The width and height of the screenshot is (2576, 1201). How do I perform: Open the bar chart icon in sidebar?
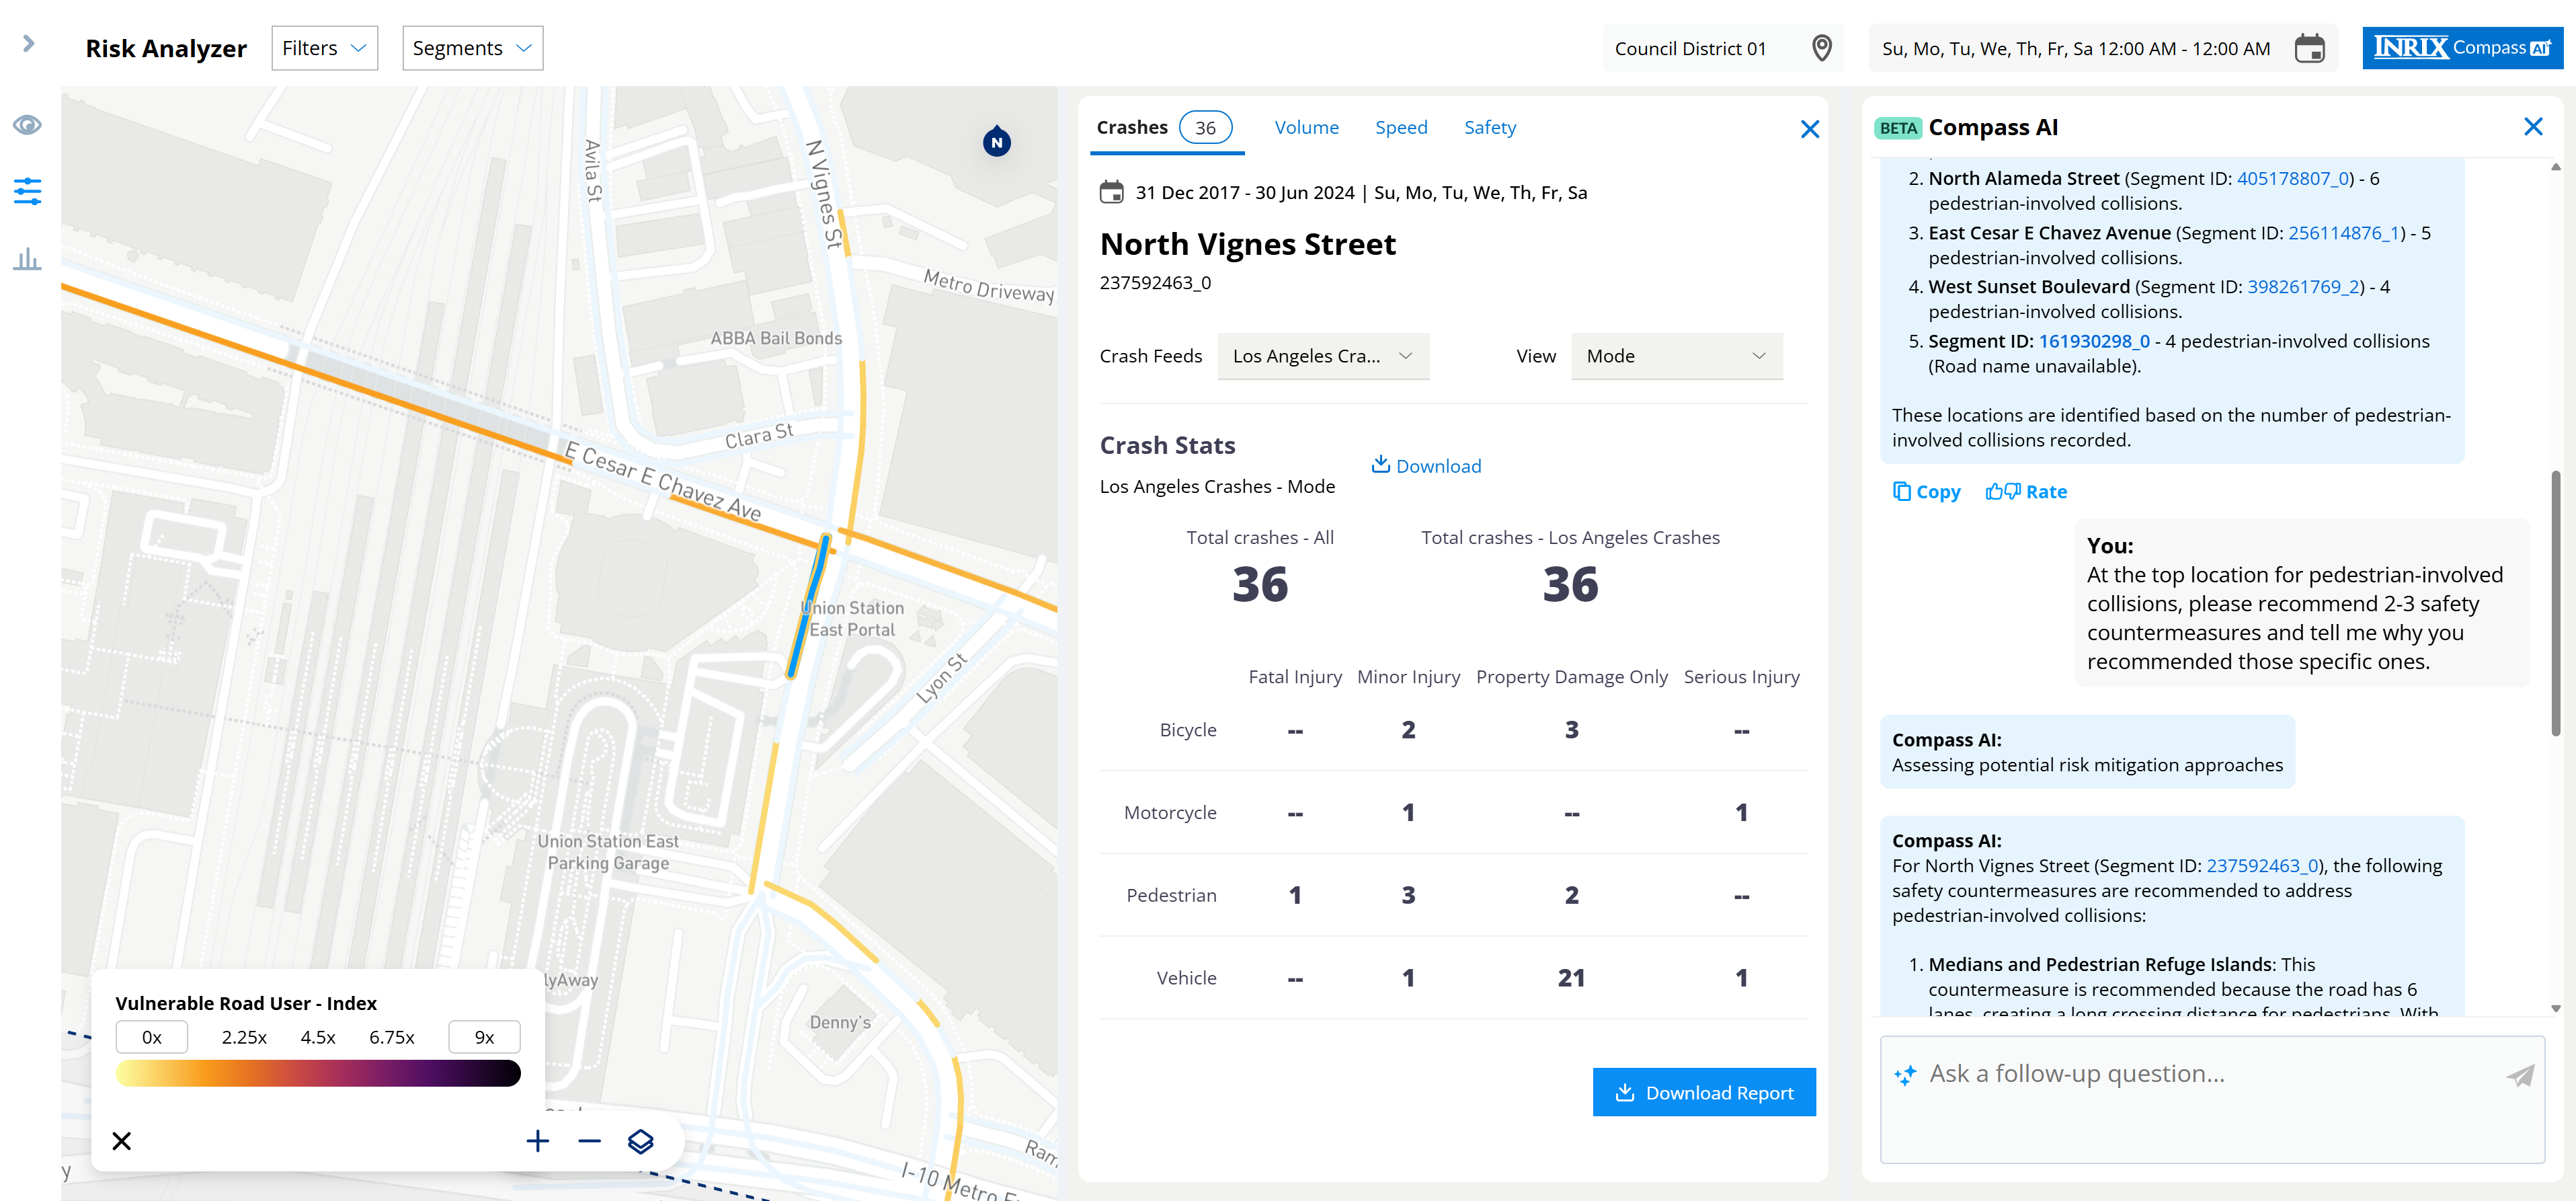(27, 259)
